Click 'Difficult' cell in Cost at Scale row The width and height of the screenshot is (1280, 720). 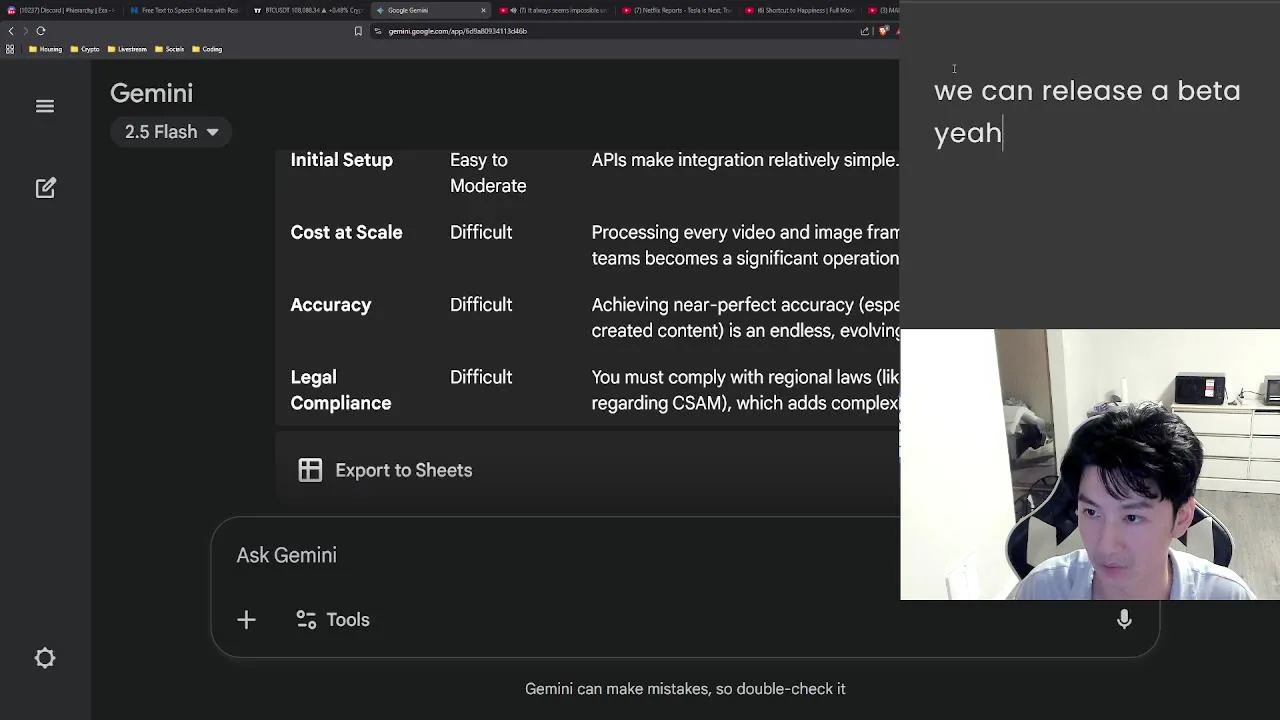(481, 232)
